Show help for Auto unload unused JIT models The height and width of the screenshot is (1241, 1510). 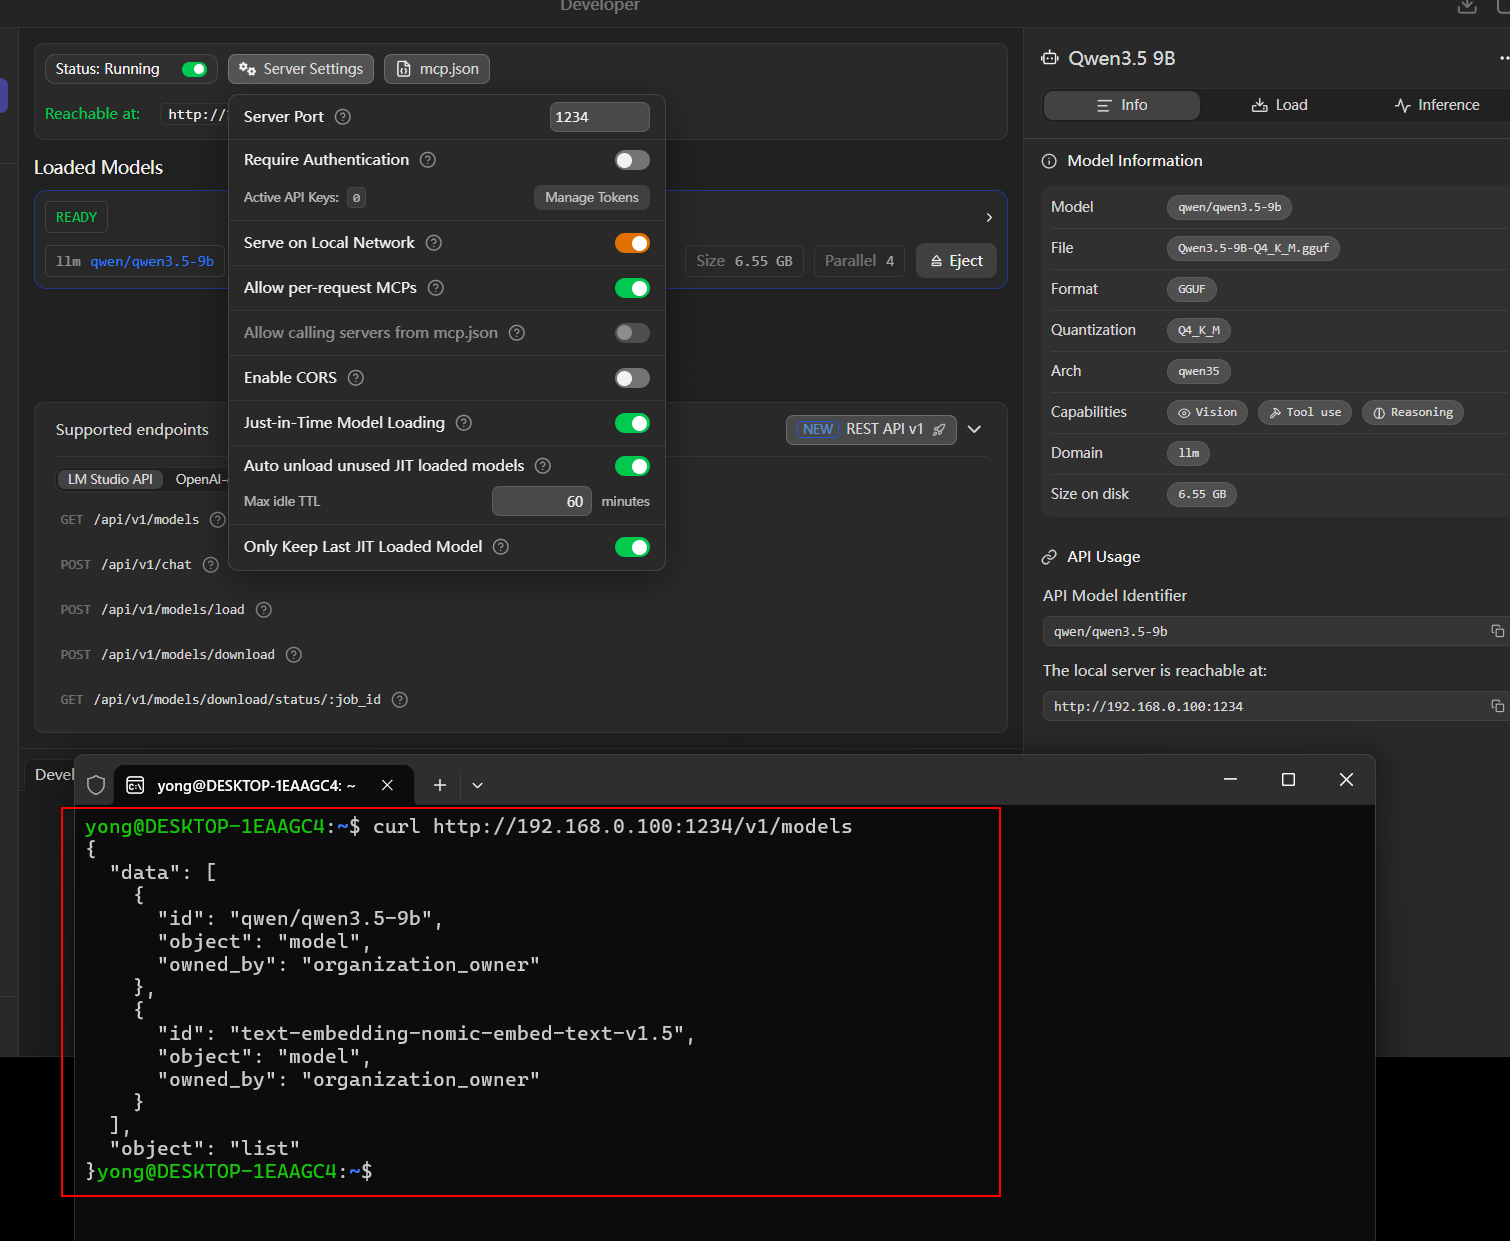coord(543,466)
